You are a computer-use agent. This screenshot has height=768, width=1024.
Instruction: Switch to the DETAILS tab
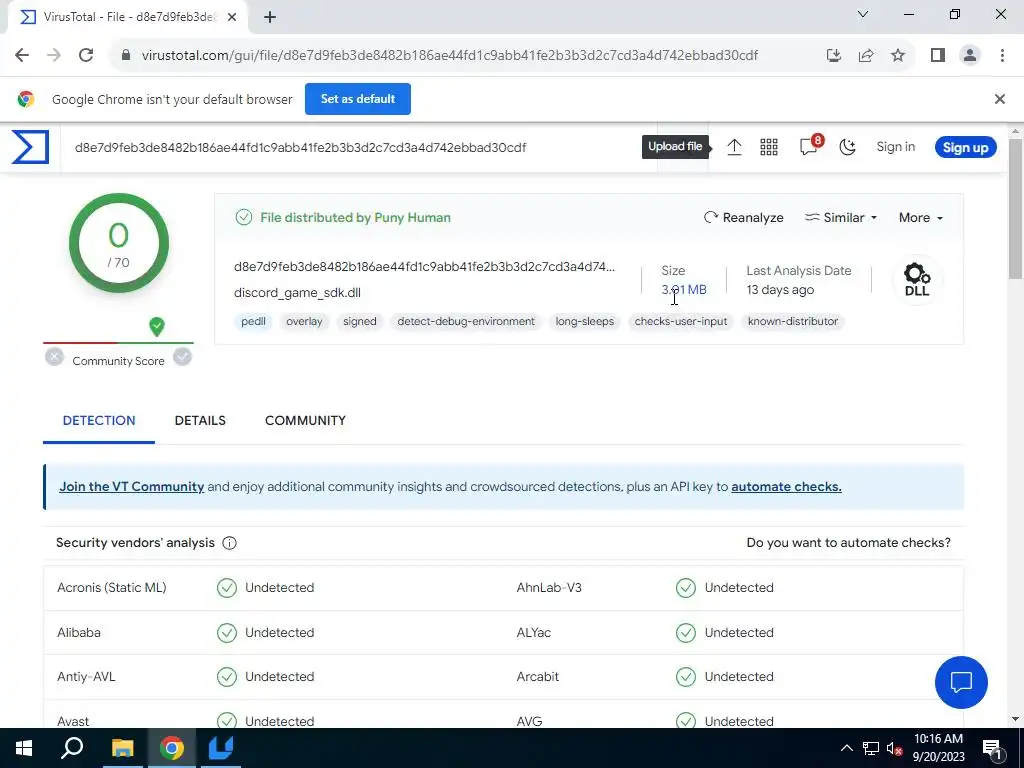point(200,421)
